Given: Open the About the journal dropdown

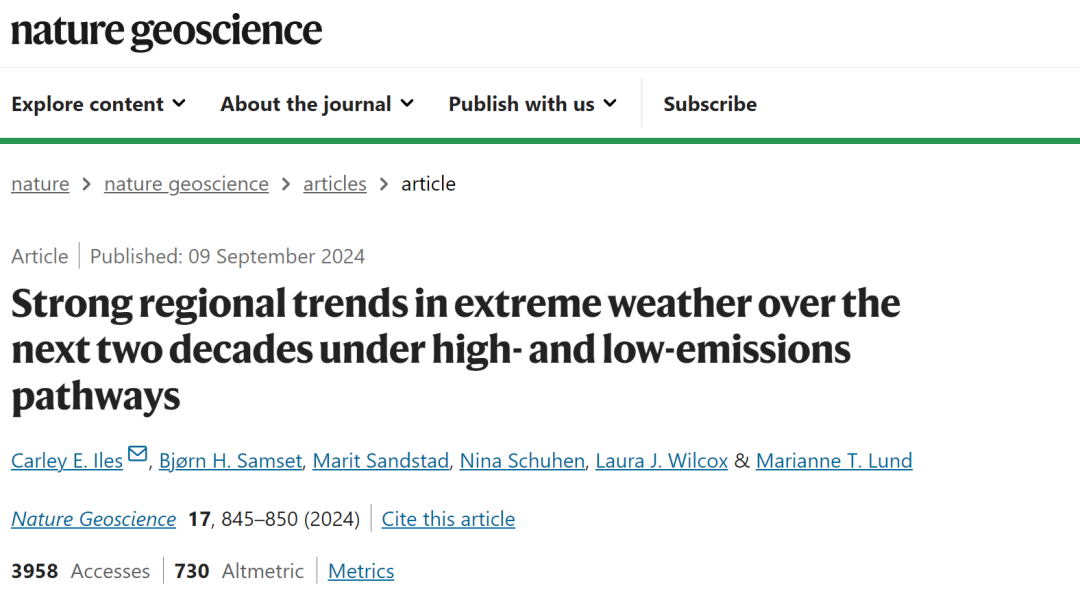Looking at the screenshot, I should (317, 104).
